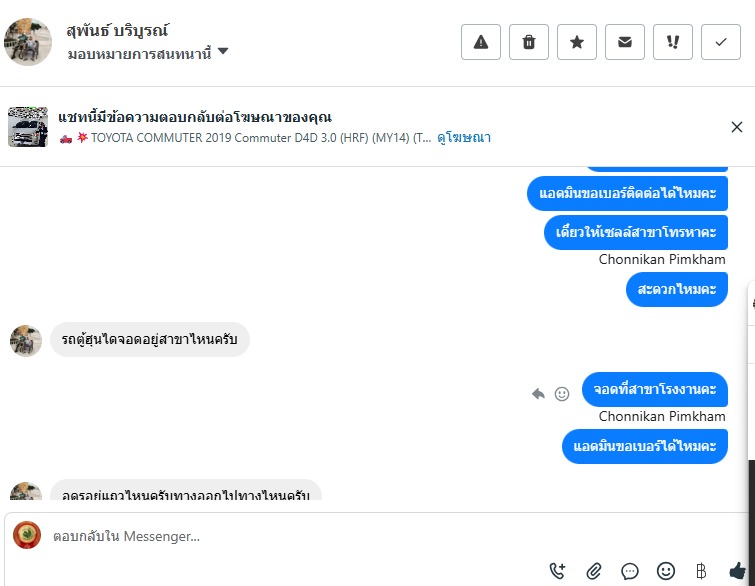The width and height of the screenshot is (755, 586).
Task: Flag conversation priority with exclamation icon
Action: coord(673,42)
